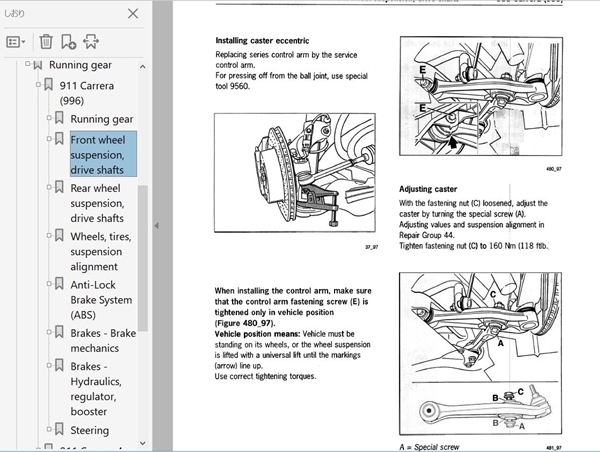Open the nested Running gear bookmark

click(x=102, y=119)
